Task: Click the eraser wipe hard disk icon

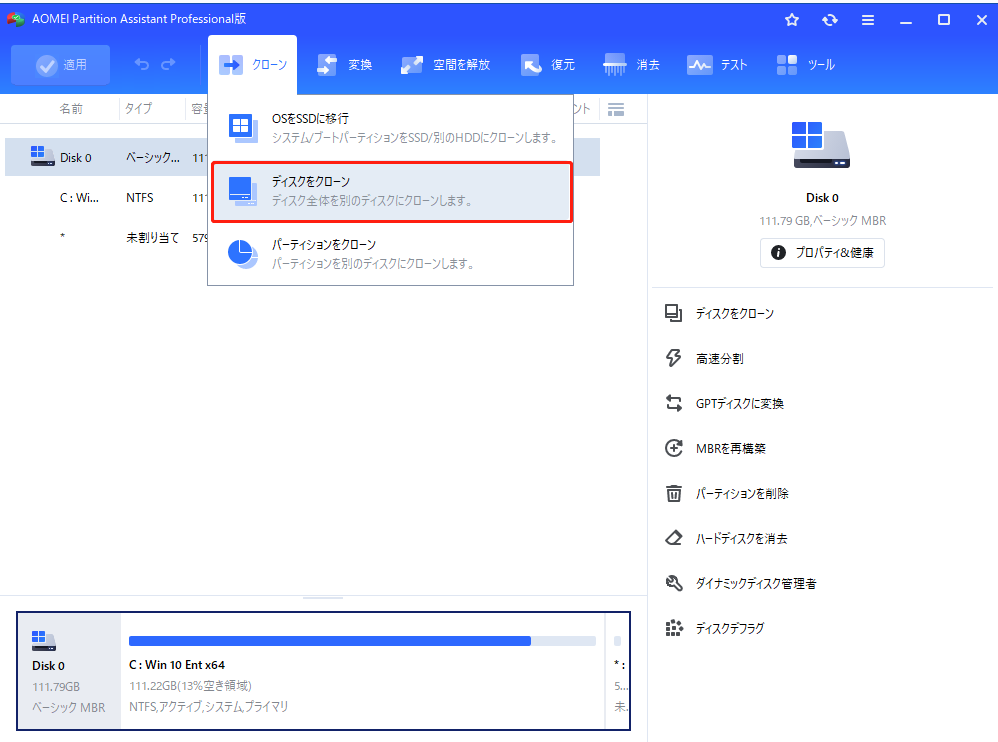Action: tap(673, 538)
